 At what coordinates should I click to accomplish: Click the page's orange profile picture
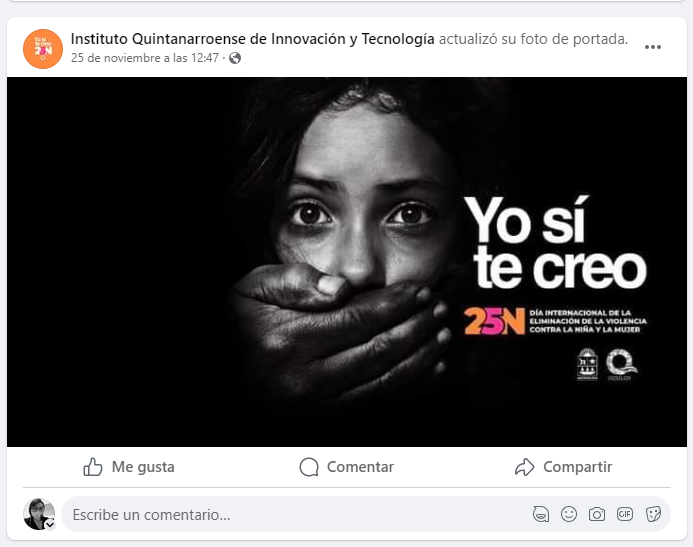click(x=43, y=49)
